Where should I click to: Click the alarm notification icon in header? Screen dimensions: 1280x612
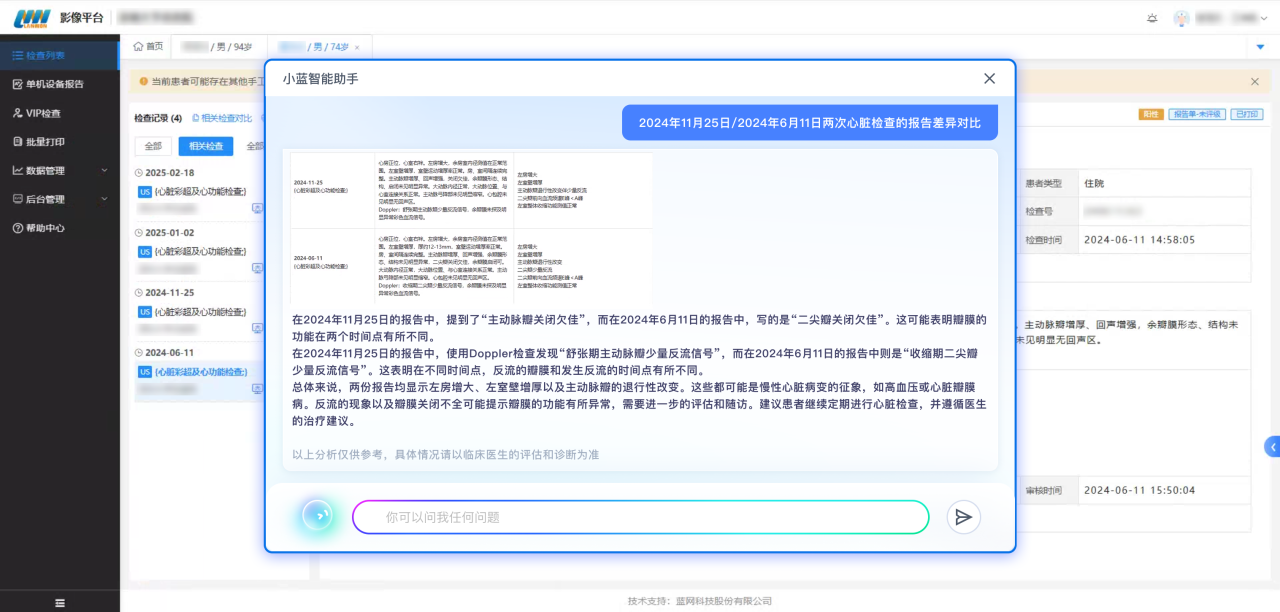(x=1152, y=18)
